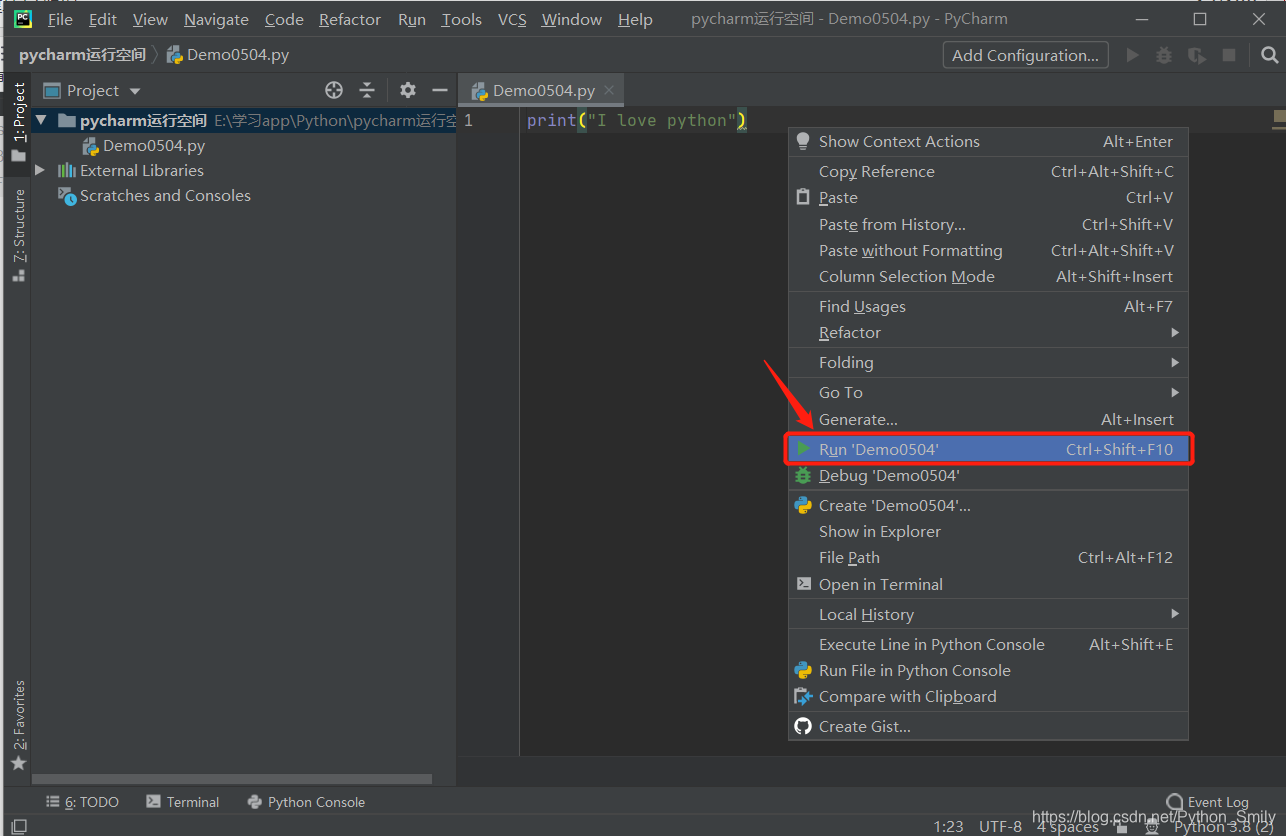Choose Debug 'Demo0504' in context menu
Viewport: 1286px width, 836px height.
988,475
